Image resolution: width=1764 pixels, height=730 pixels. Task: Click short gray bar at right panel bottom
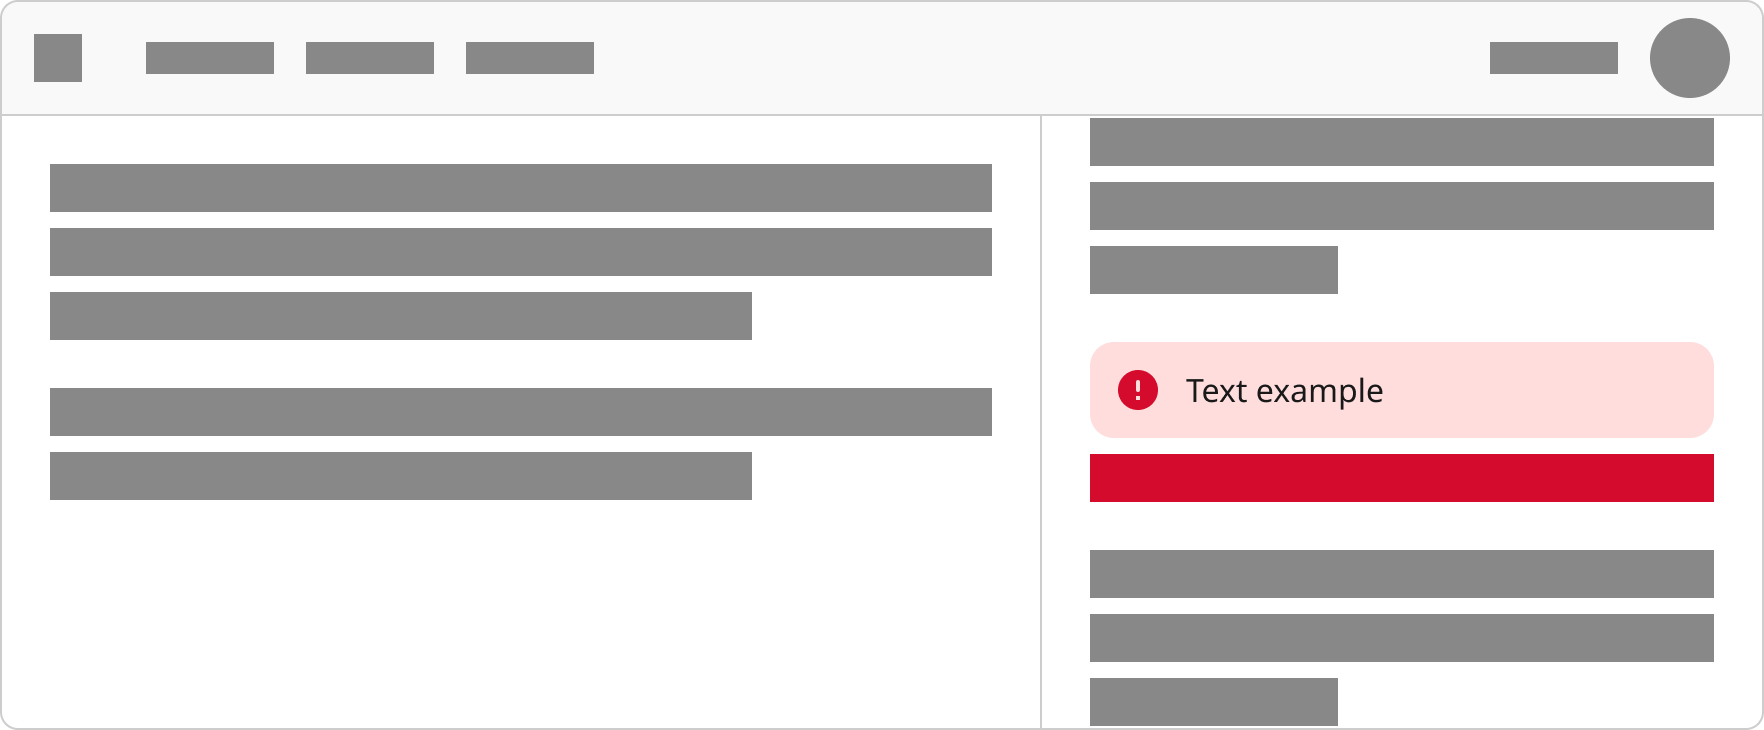coord(1214,702)
